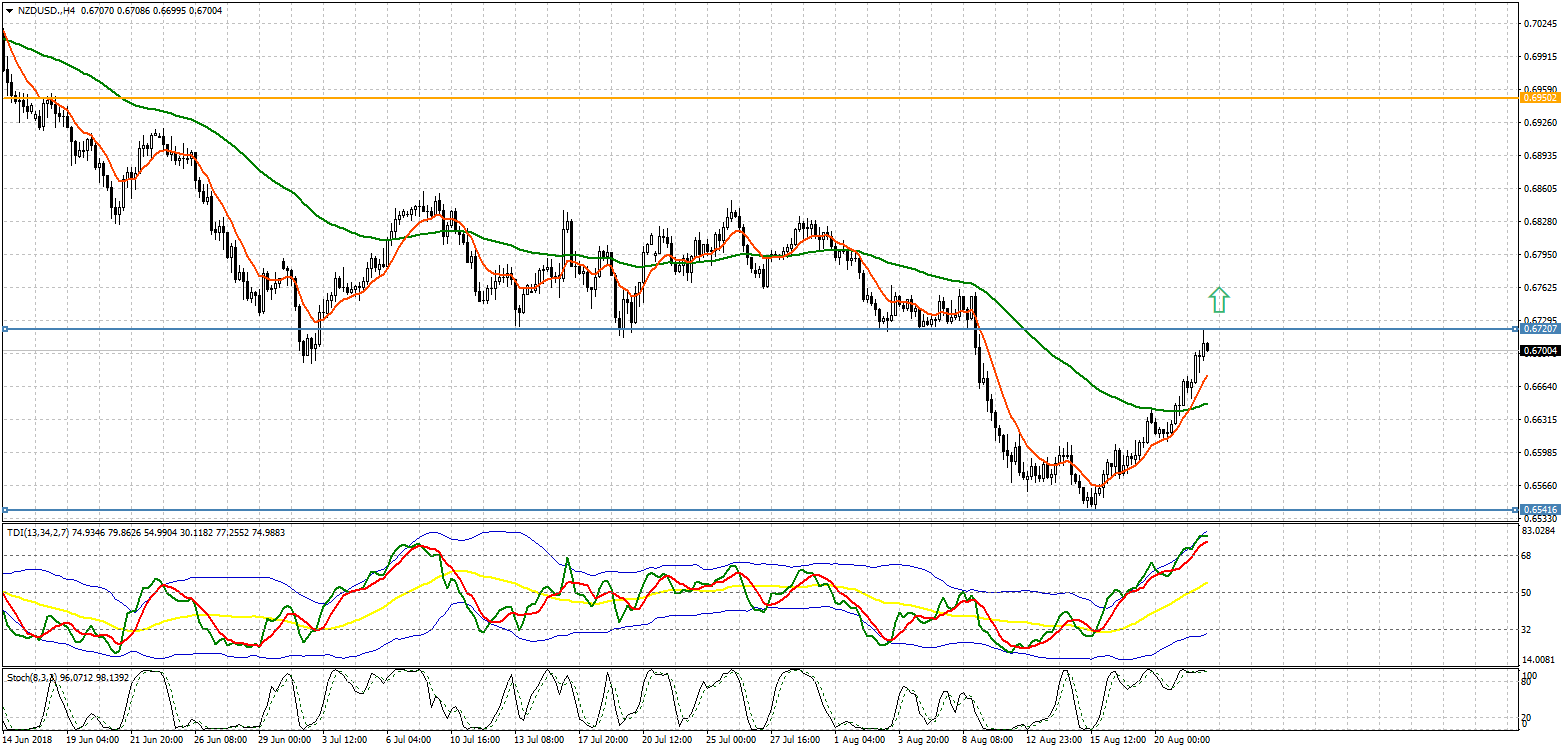Image resolution: width=1561 pixels, height=751 pixels.
Task: Click the 25 Jul 00:00 time label
Action: click(x=731, y=741)
